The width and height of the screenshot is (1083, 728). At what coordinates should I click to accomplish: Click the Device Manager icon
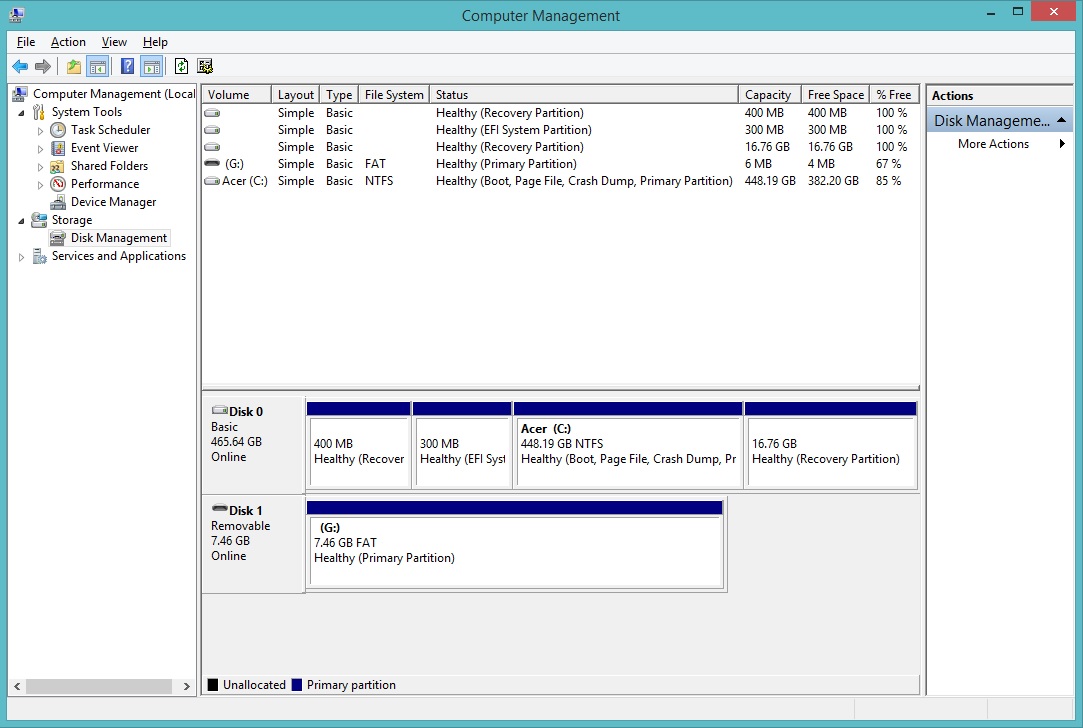(58, 202)
